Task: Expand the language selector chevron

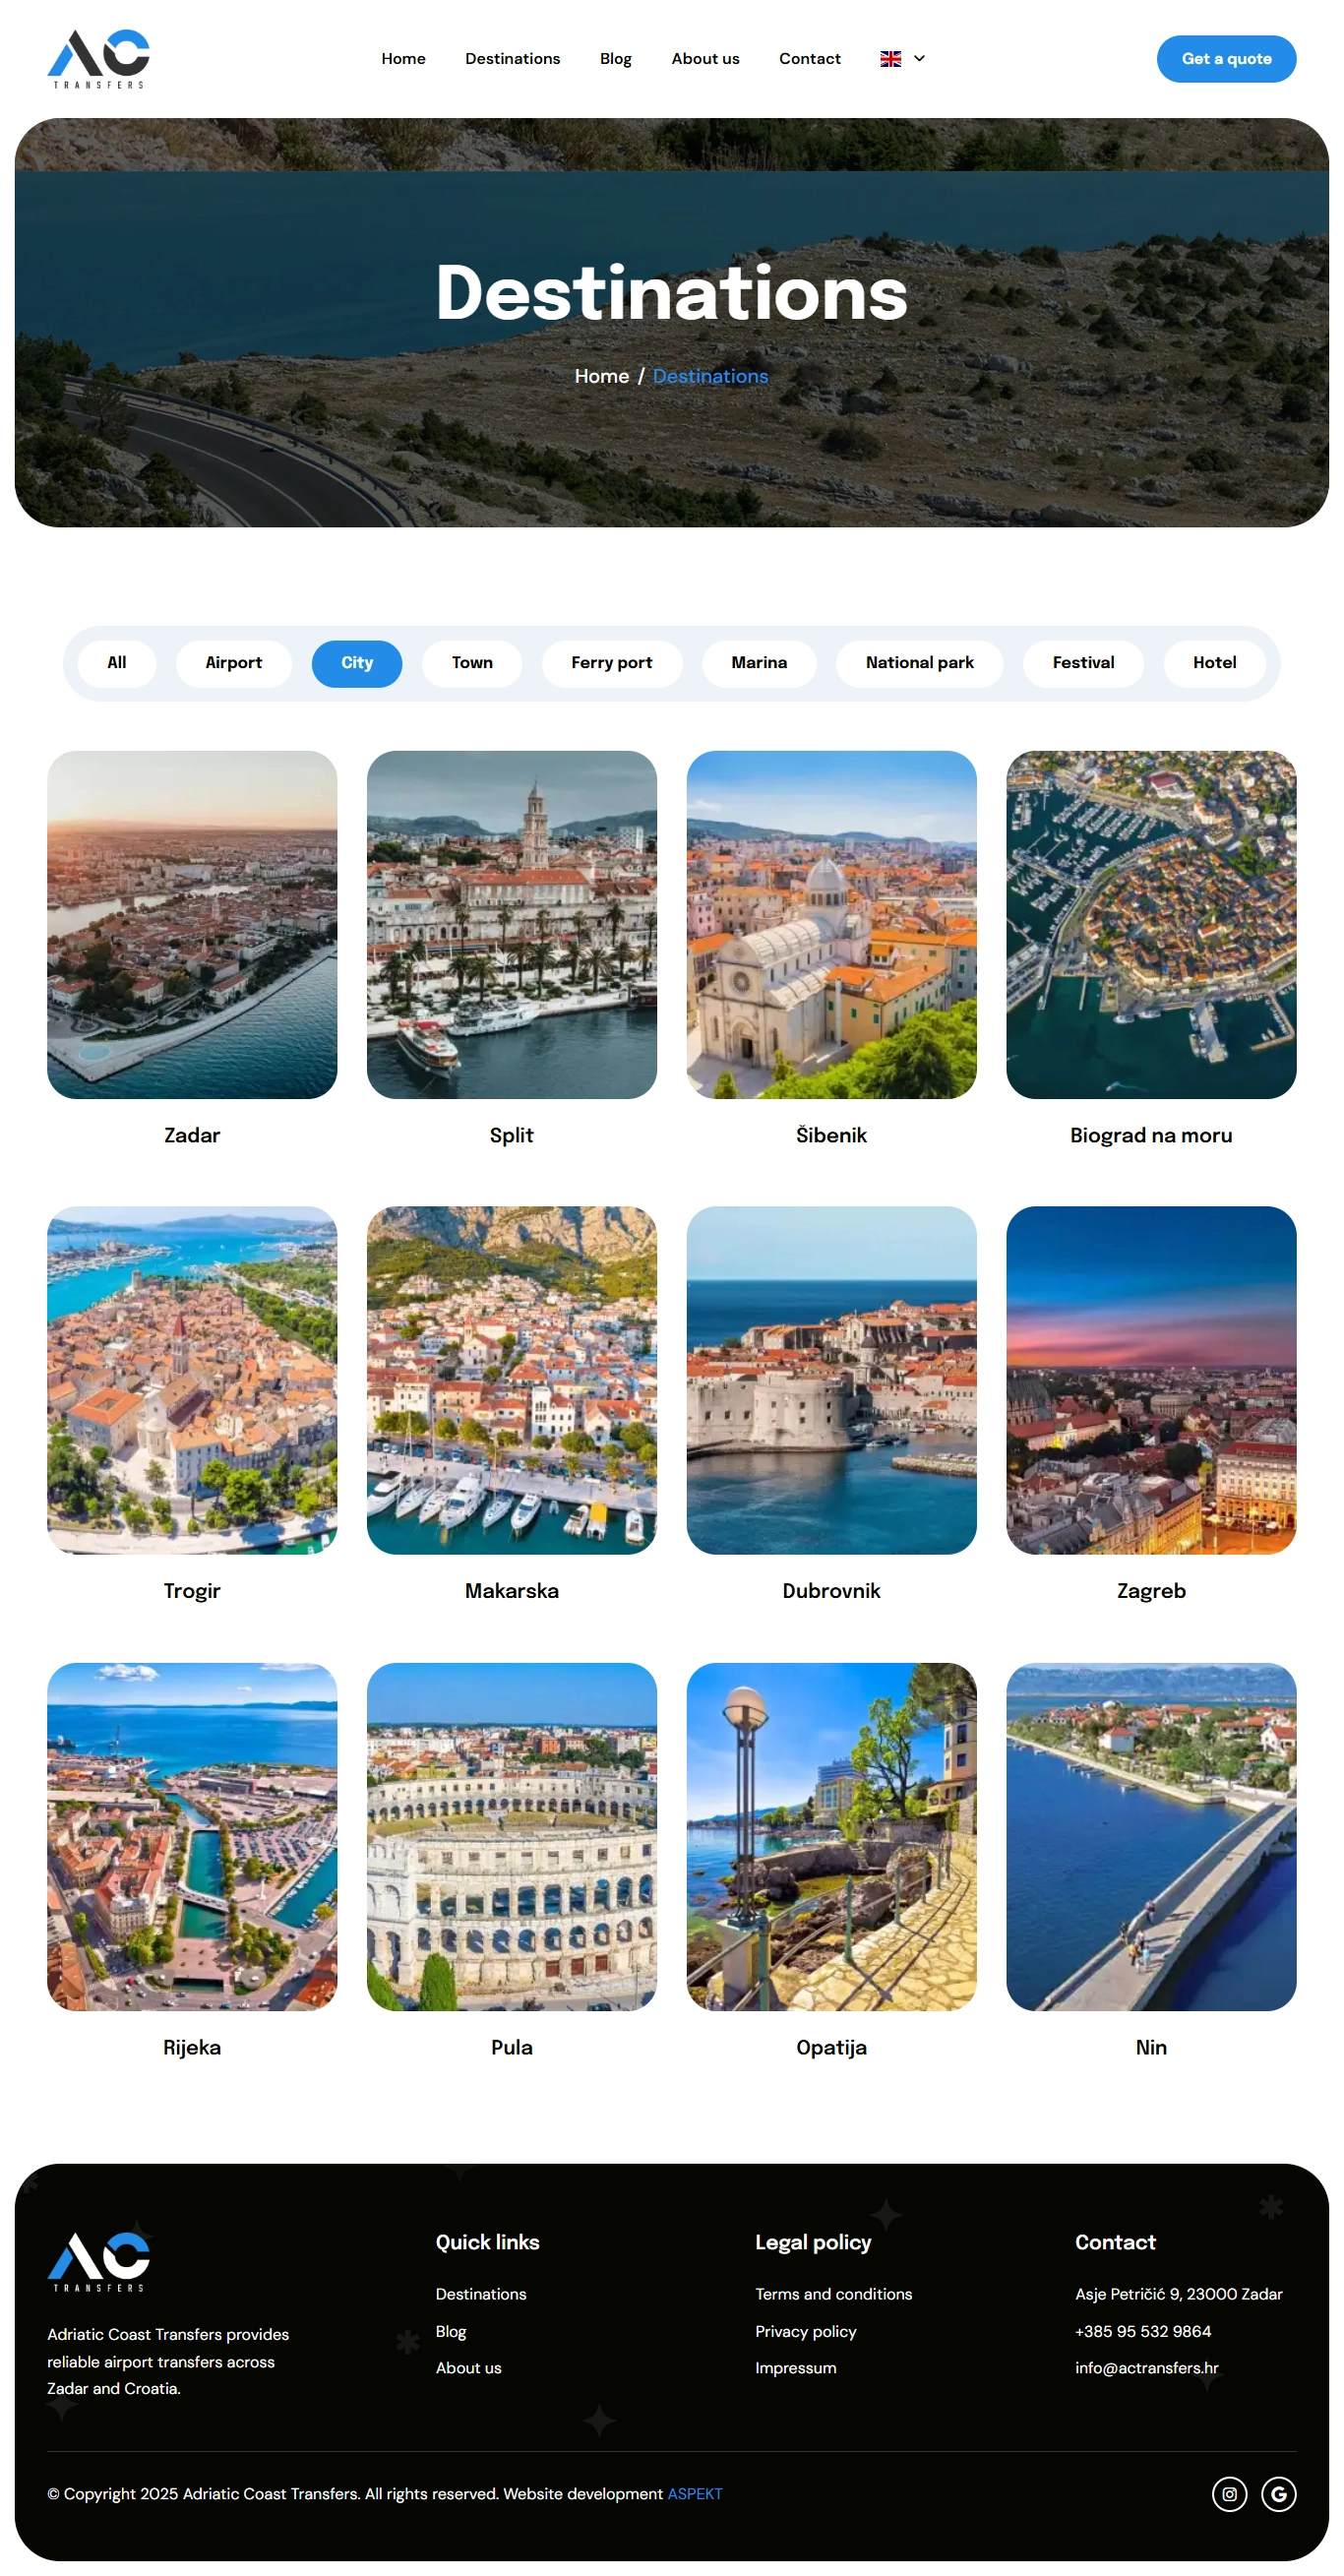Action: coord(919,59)
